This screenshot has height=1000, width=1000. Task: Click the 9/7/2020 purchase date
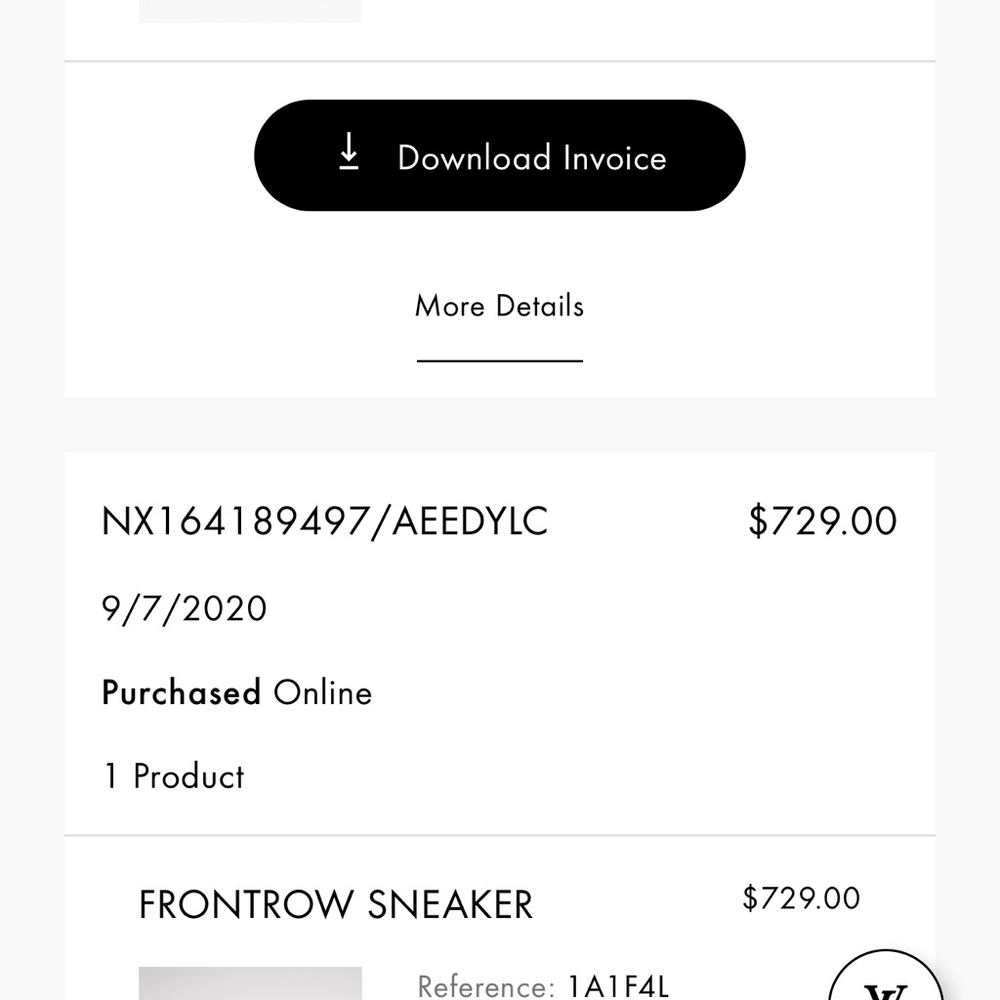coord(184,607)
